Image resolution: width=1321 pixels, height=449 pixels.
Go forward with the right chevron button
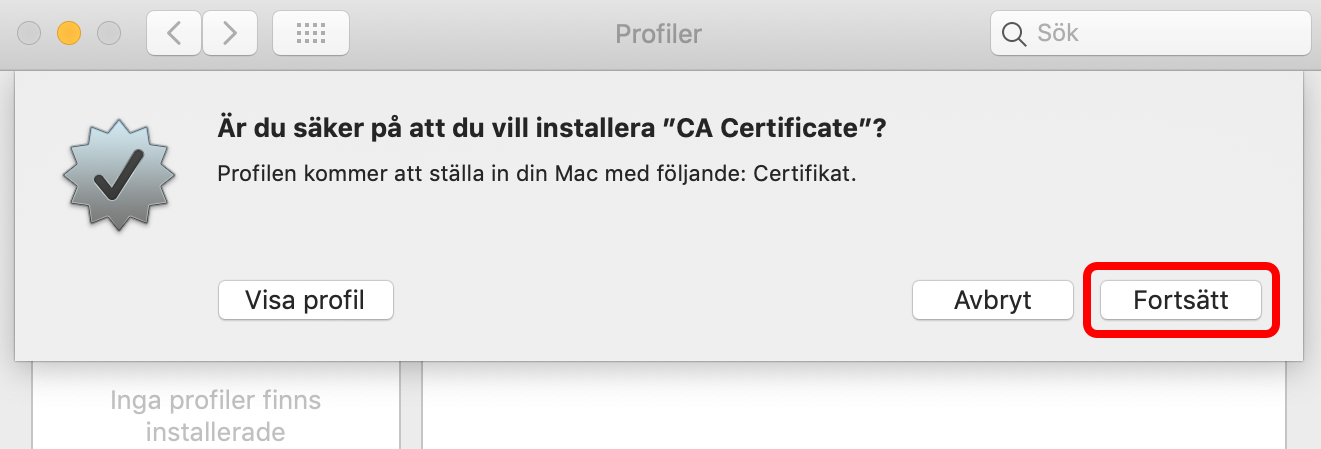tap(230, 34)
